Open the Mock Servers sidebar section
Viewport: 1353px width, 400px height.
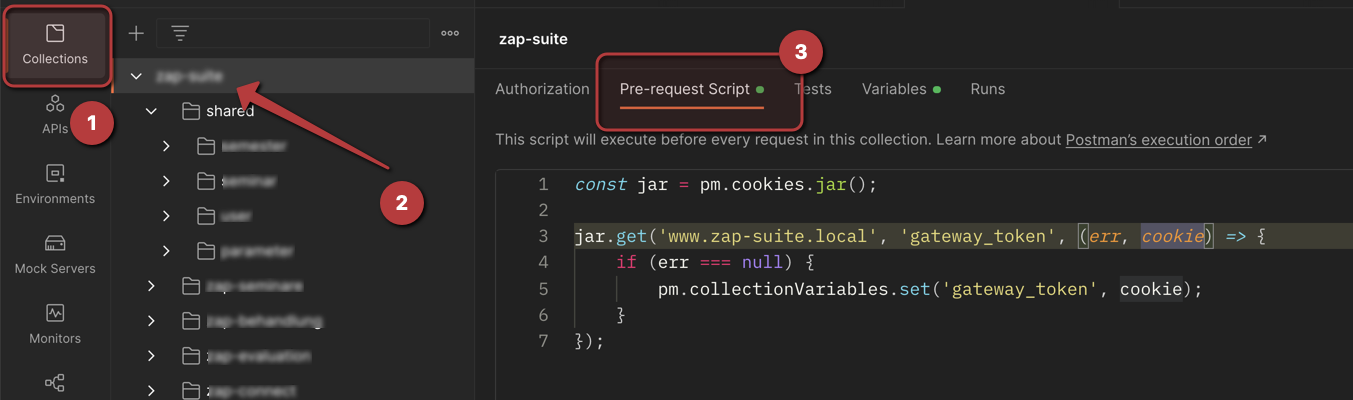click(x=55, y=256)
